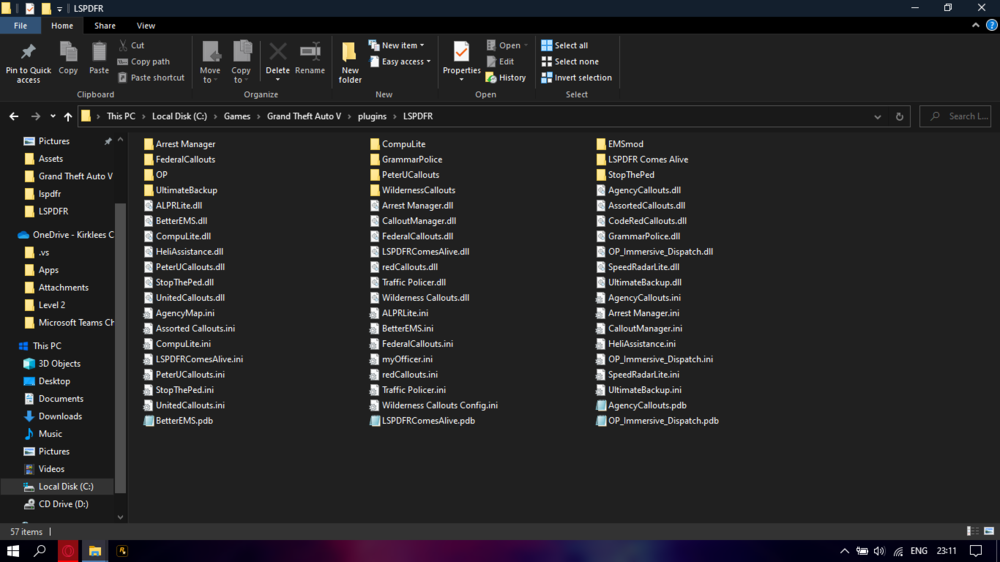Open the File tab

[20, 26]
